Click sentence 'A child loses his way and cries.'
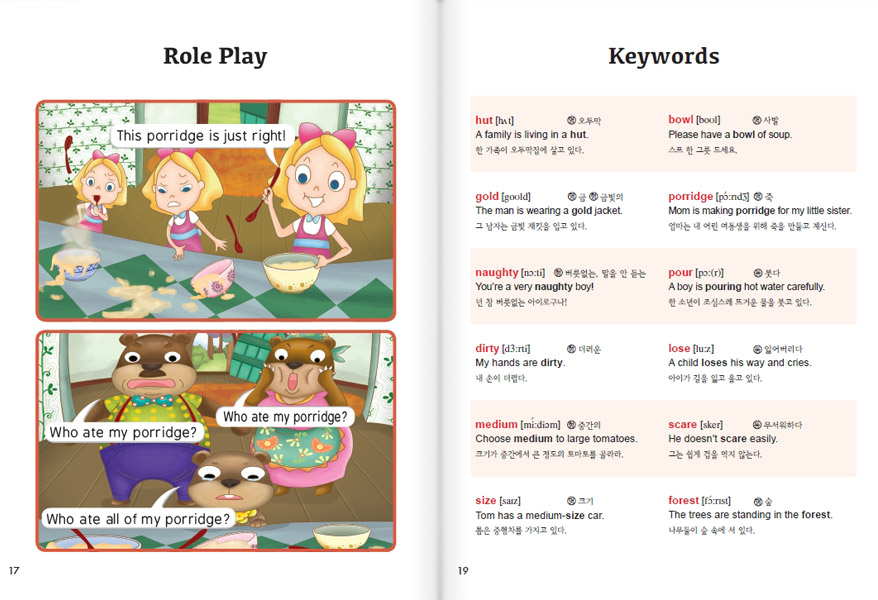Viewport: 878px width, 600px height. click(740, 363)
